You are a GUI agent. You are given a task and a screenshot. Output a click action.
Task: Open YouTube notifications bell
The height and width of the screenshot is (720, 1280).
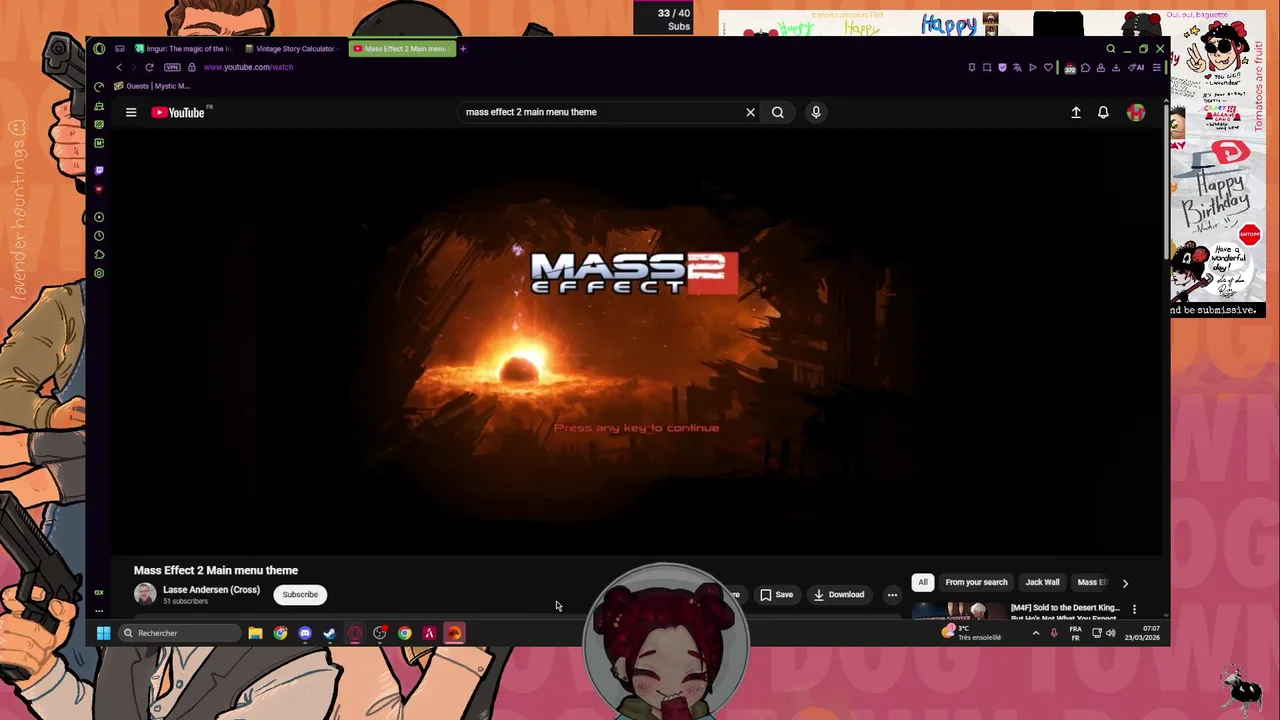[1103, 112]
